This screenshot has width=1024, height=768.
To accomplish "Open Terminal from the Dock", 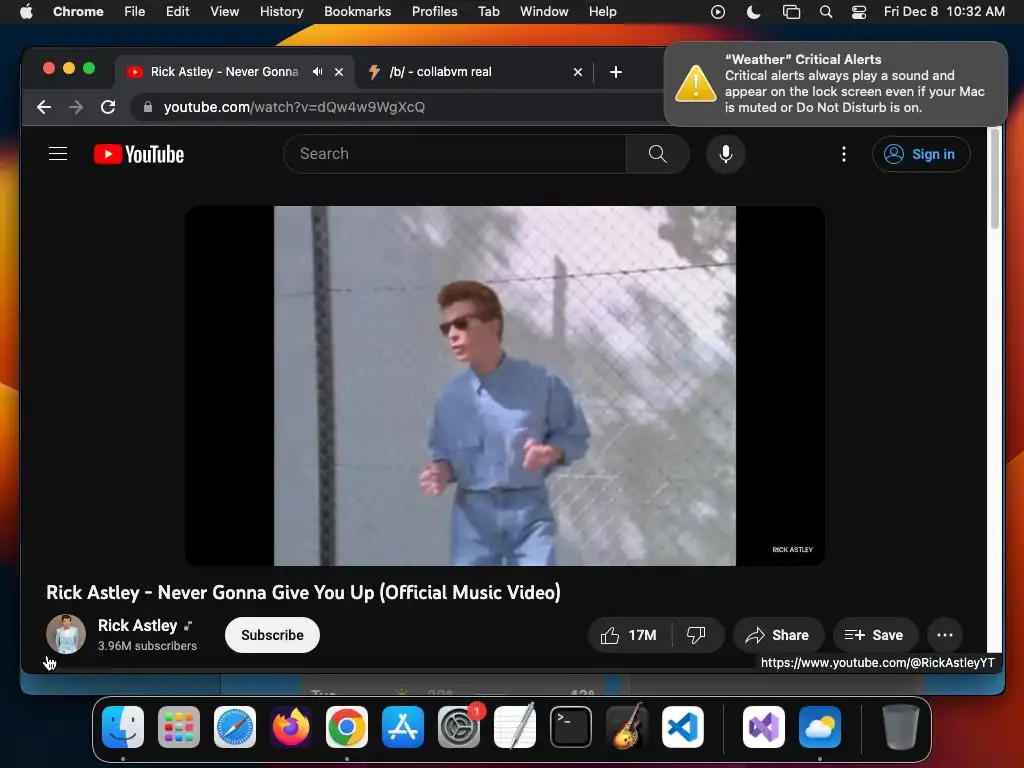I will point(571,727).
